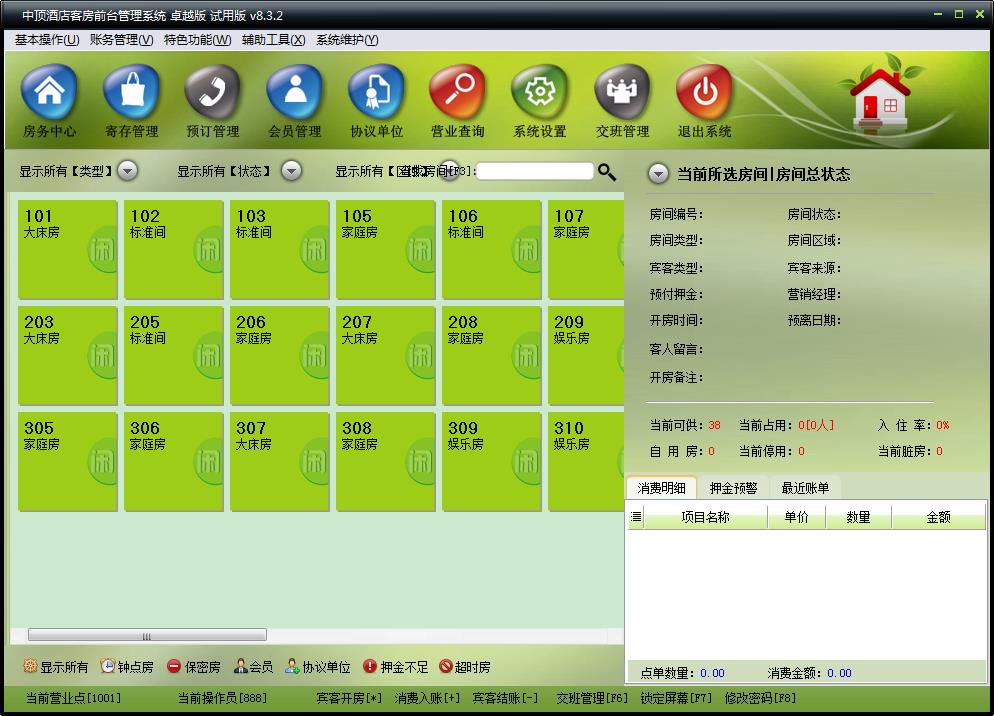This screenshot has height=716, width=994.
Task: Expand the 显示所有【类型】 dropdown
Action: 128,171
